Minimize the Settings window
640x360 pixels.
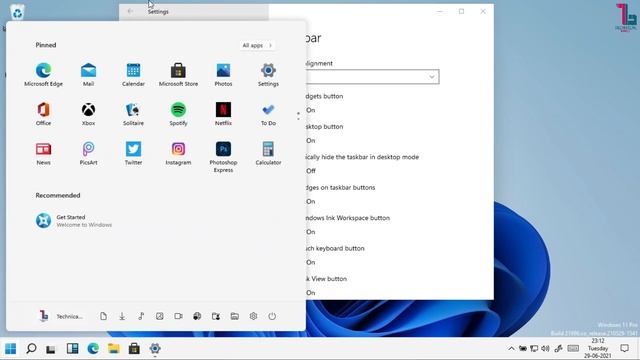point(440,11)
